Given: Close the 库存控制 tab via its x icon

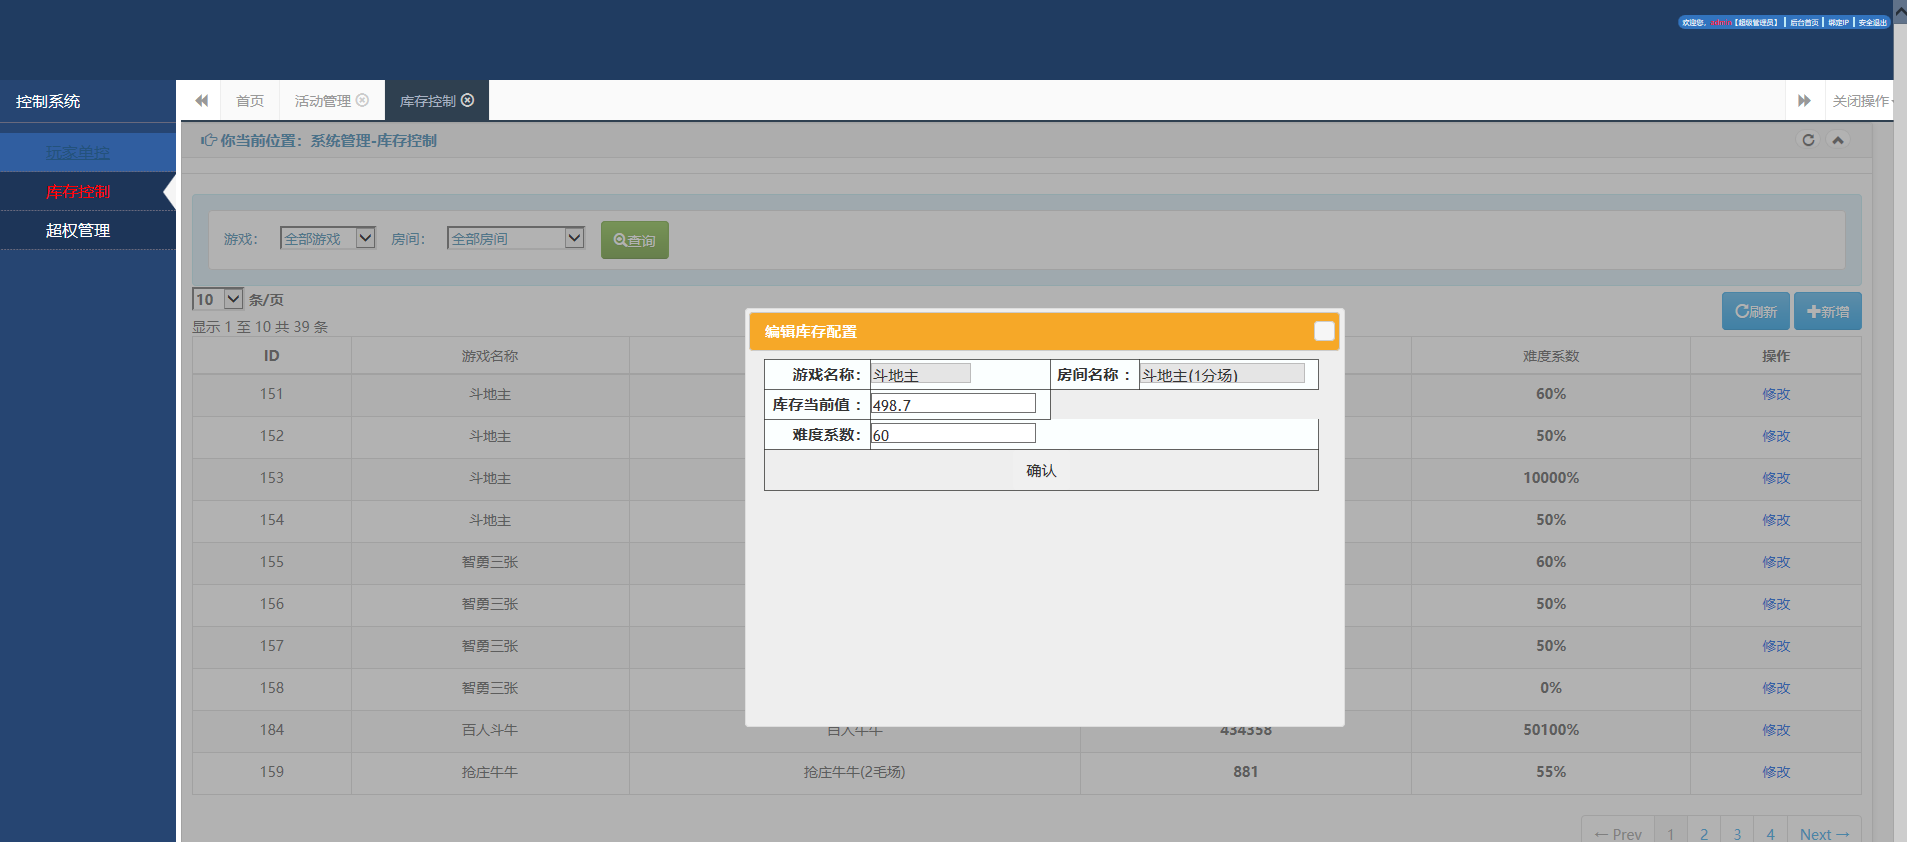Looking at the screenshot, I should (x=467, y=100).
